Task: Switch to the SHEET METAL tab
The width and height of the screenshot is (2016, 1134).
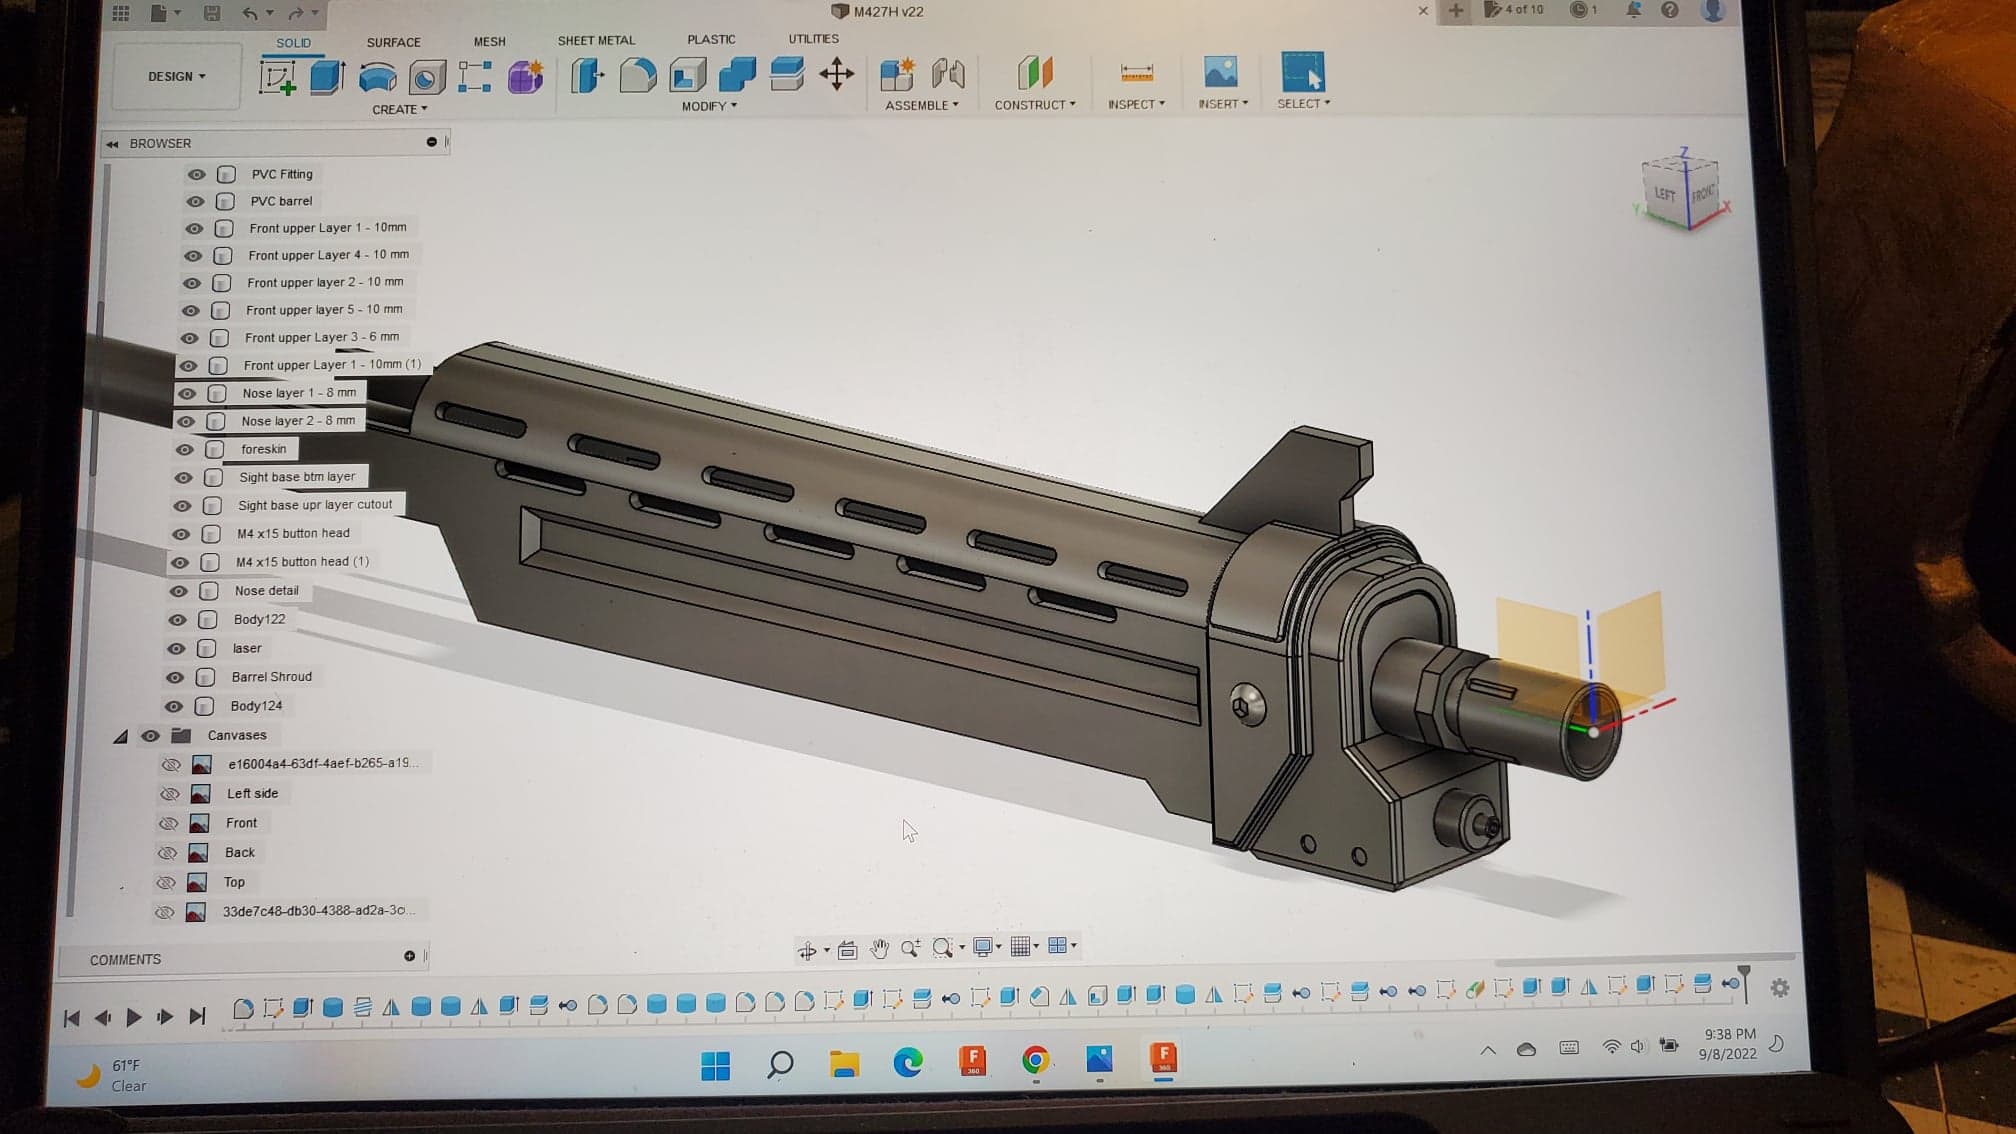Action: click(x=596, y=40)
